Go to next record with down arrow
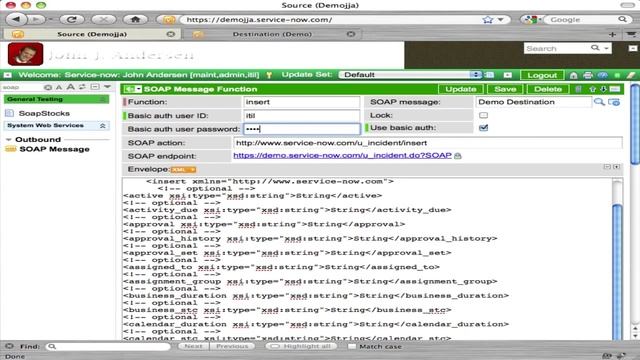 (603, 89)
